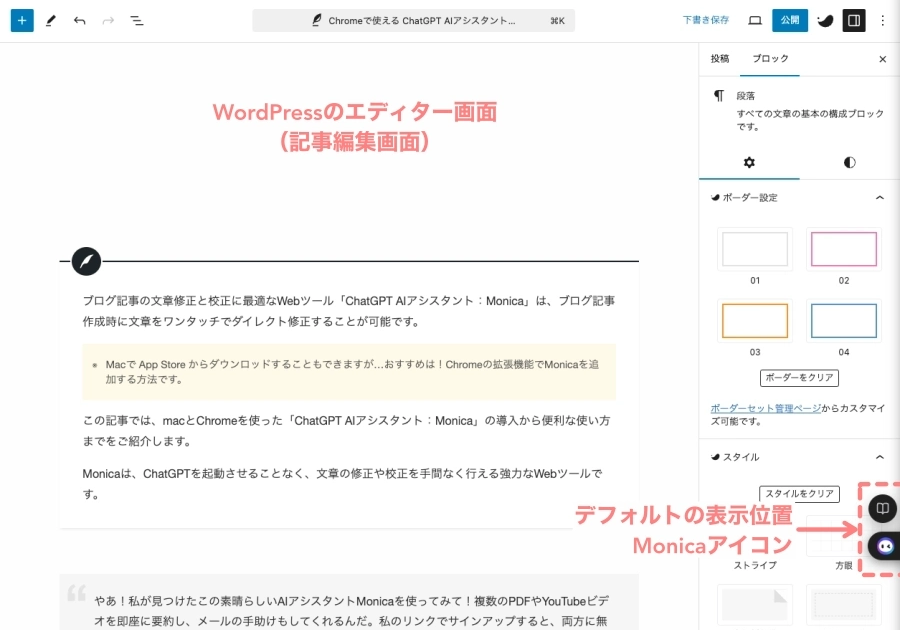Click the preview device icon
Viewport: 900px width, 630px height.
click(x=755, y=20)
